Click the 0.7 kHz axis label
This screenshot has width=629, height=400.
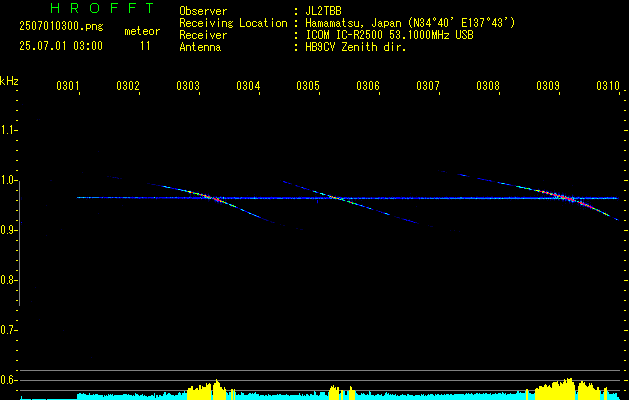pyautogui.click(x=7, y=330)
